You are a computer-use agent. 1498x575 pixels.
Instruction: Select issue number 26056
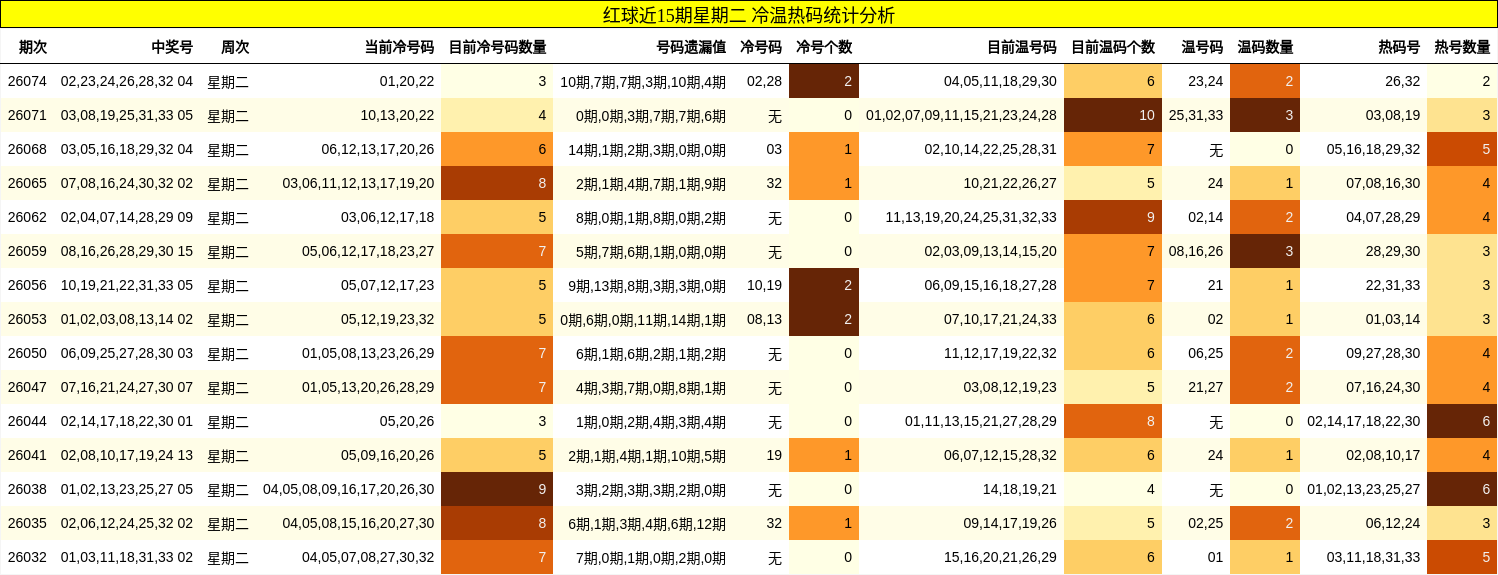[27, 285]
